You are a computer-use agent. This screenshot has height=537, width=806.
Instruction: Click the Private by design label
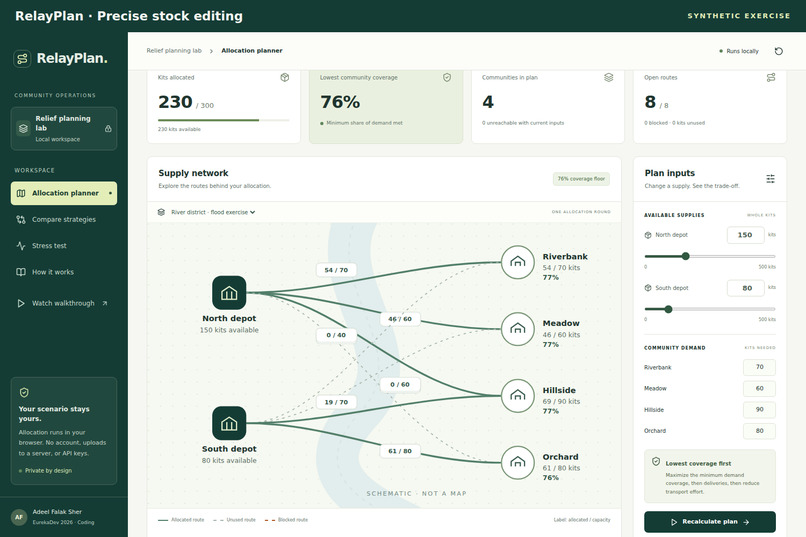(x=46, y=471)
